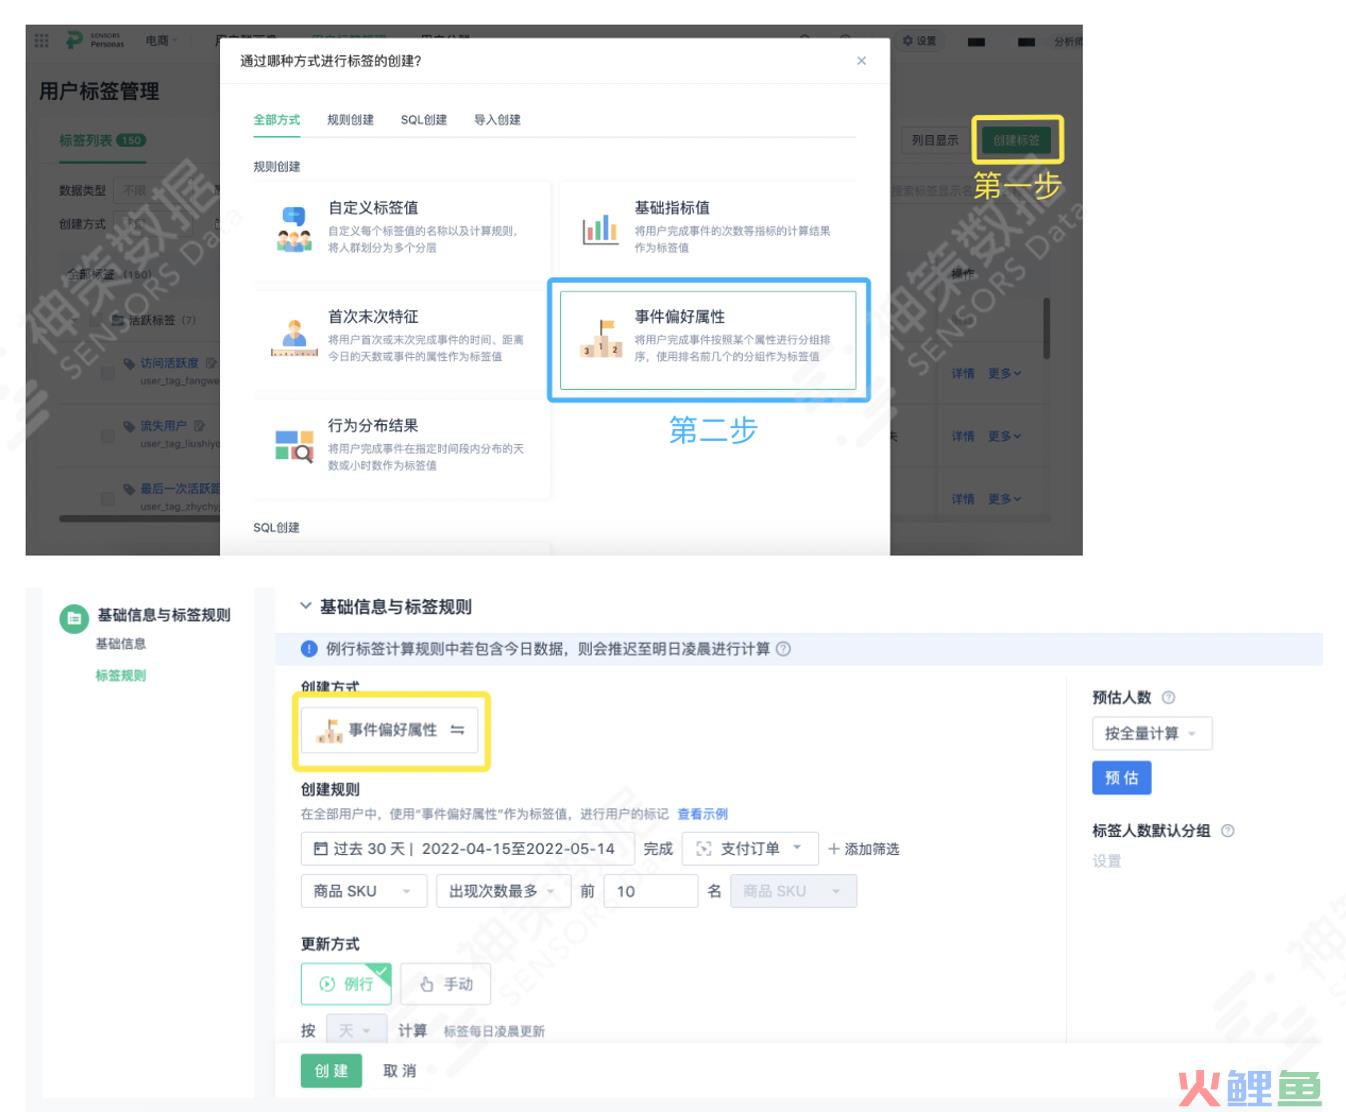Open 更多 menu in 访问活跃度 row
The image size is (1346, 1112).
tap(1005, 373)
